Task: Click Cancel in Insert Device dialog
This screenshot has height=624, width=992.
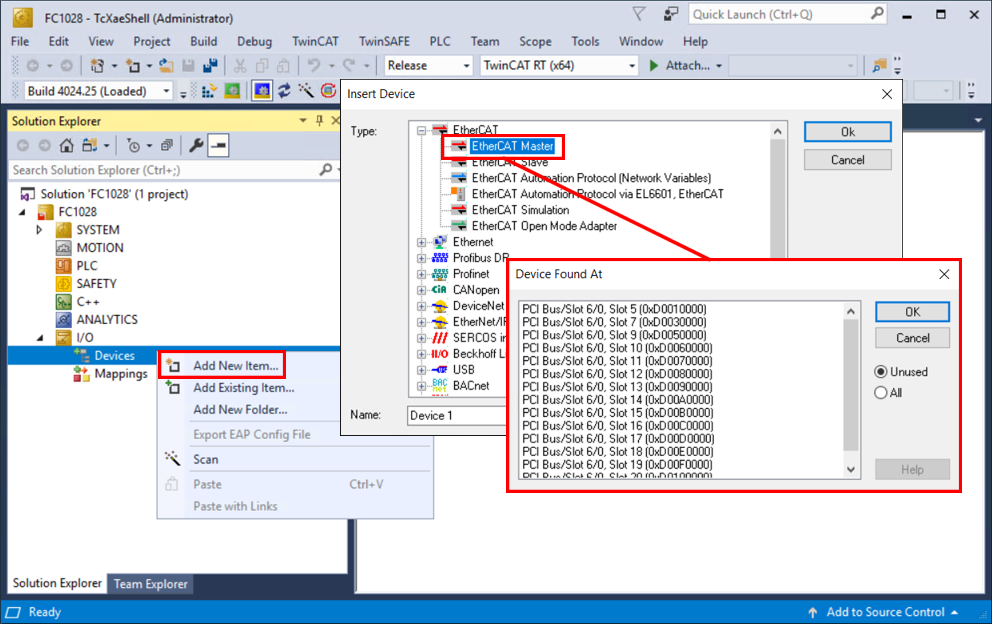Action: point(847,160)
